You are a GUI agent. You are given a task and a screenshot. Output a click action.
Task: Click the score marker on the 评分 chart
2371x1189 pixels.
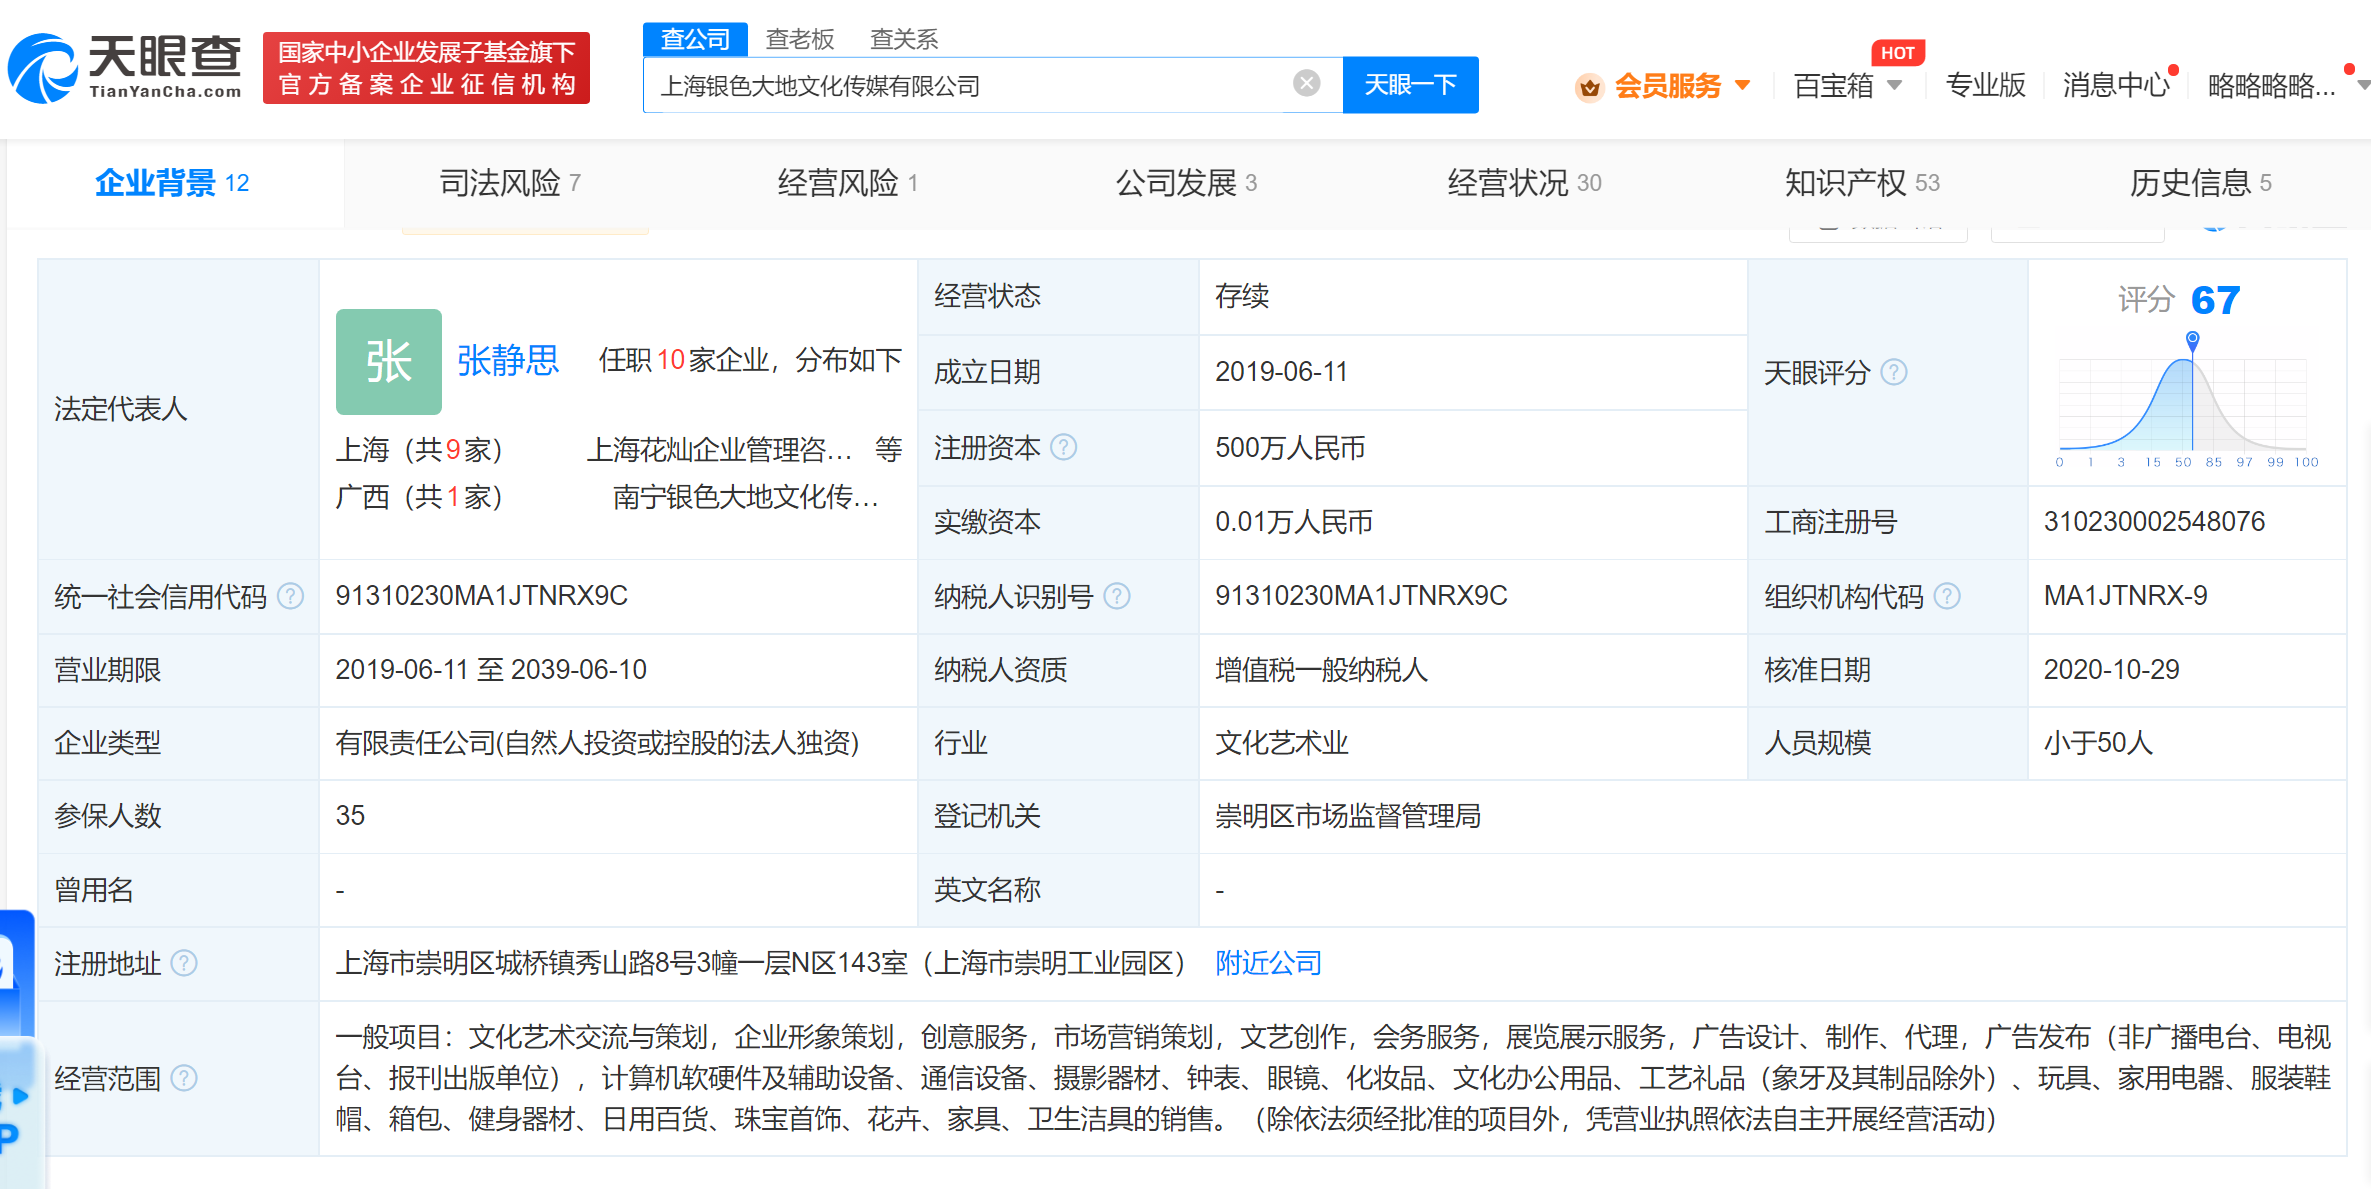click(x=2193, y=340)
